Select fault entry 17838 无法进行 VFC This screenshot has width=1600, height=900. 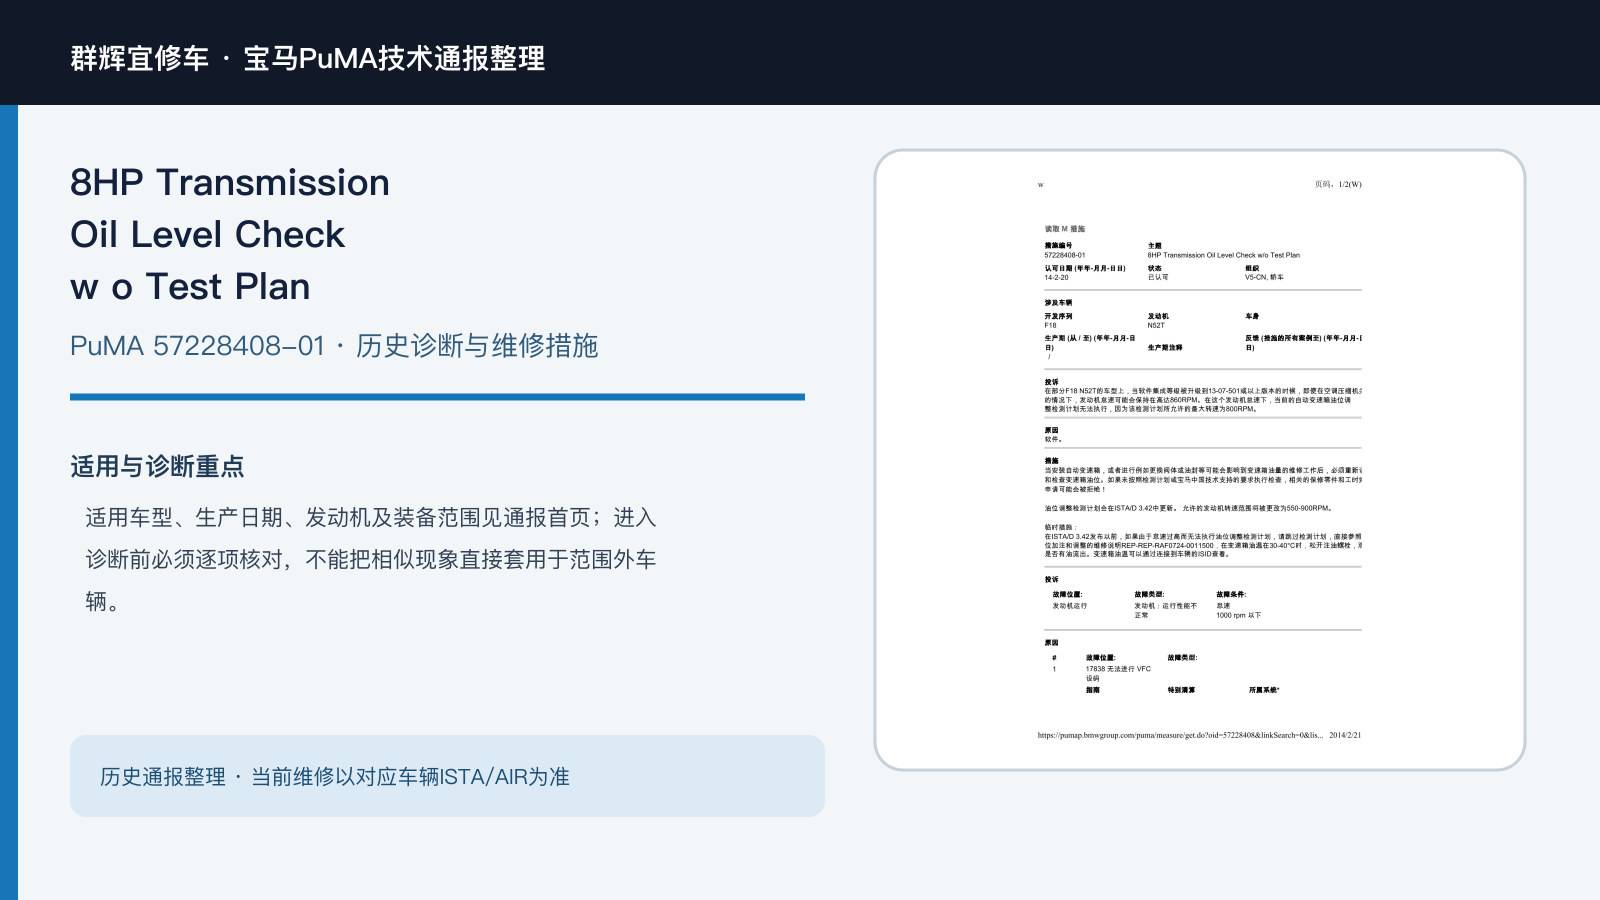click(1118, 669)
